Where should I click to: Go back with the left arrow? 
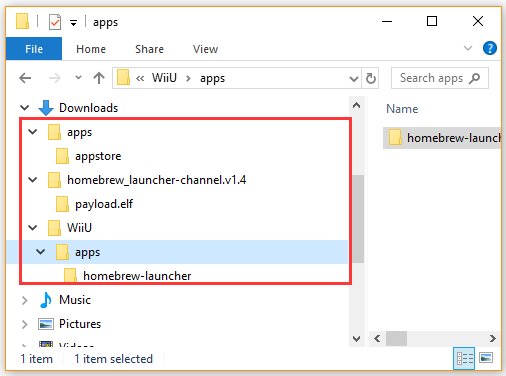point(25,78)
